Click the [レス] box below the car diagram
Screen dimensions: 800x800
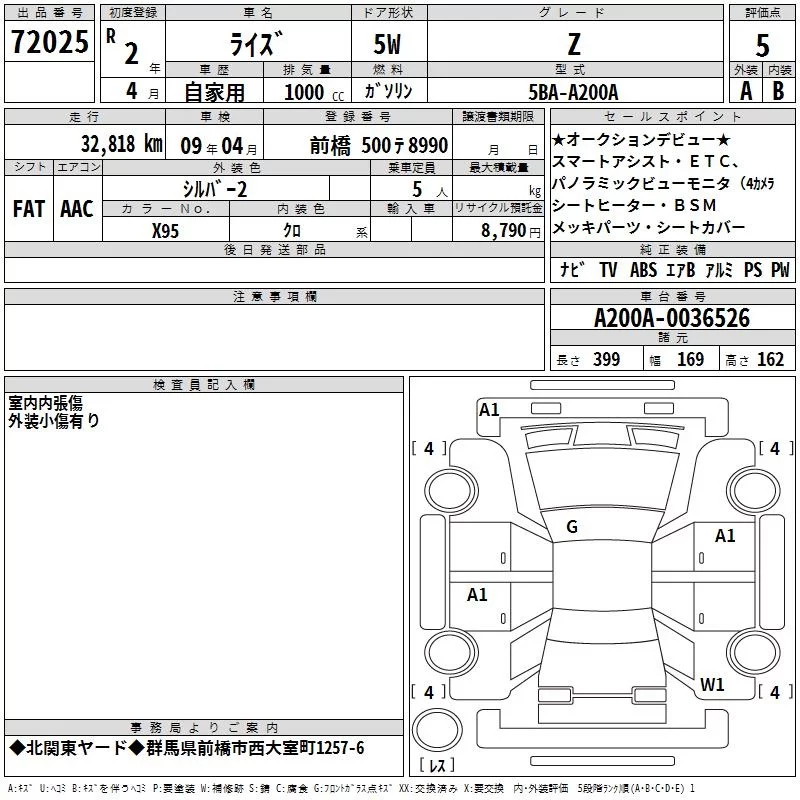tap(437, 767)
